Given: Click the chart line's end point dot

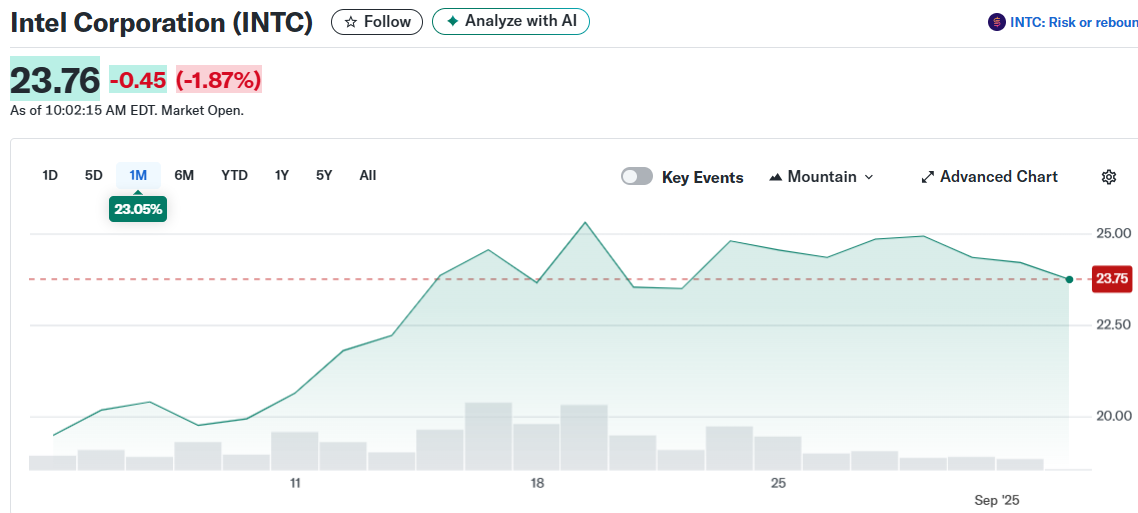Looking at the screenshot, I should coord(1069,279).
